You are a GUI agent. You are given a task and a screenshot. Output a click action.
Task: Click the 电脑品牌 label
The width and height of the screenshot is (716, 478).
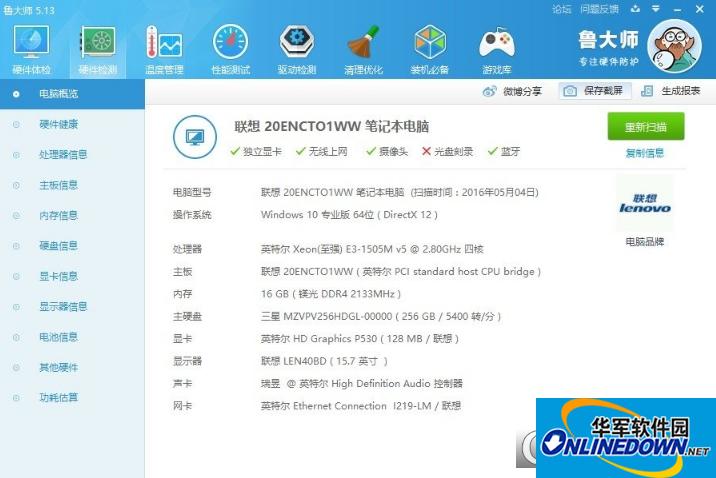click(645, 242)
